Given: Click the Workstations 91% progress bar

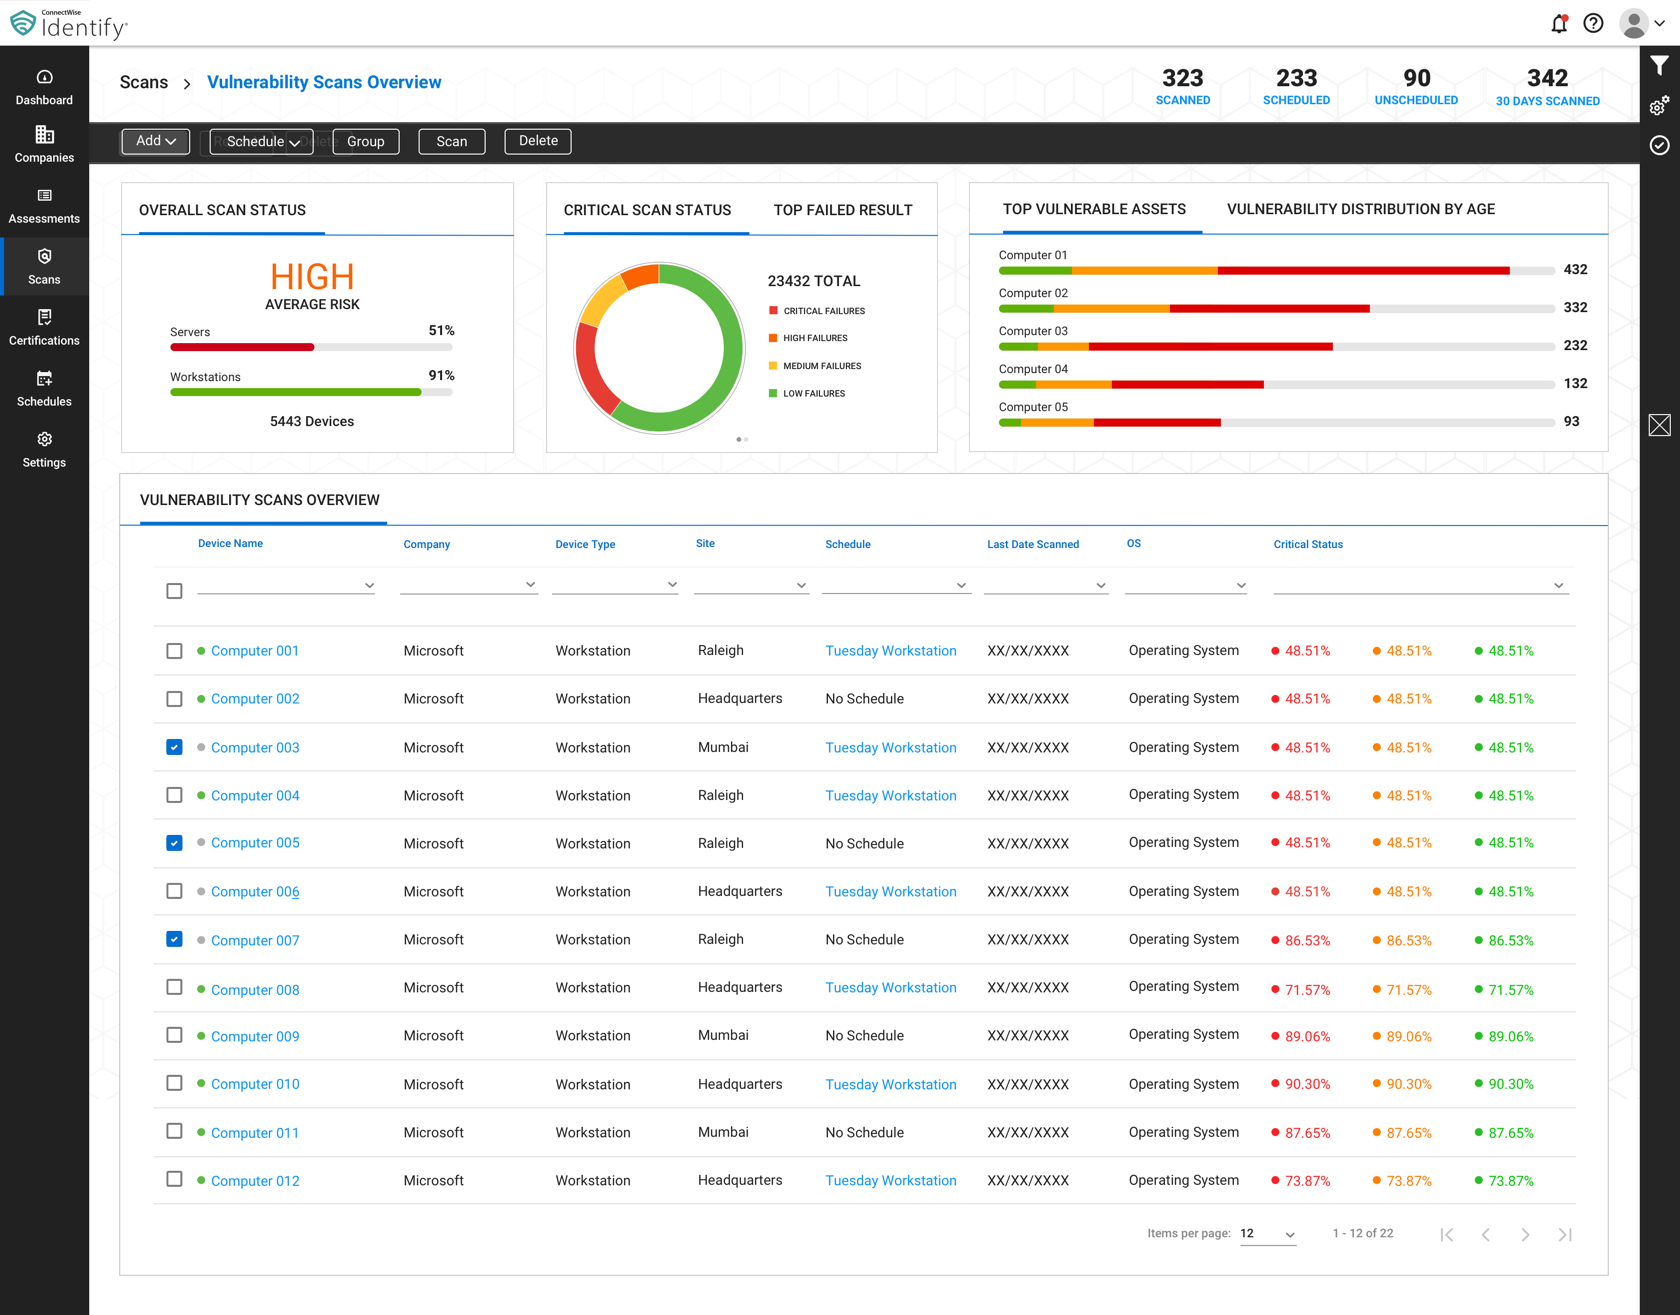Looking at the screenshot, I should 311,392.
